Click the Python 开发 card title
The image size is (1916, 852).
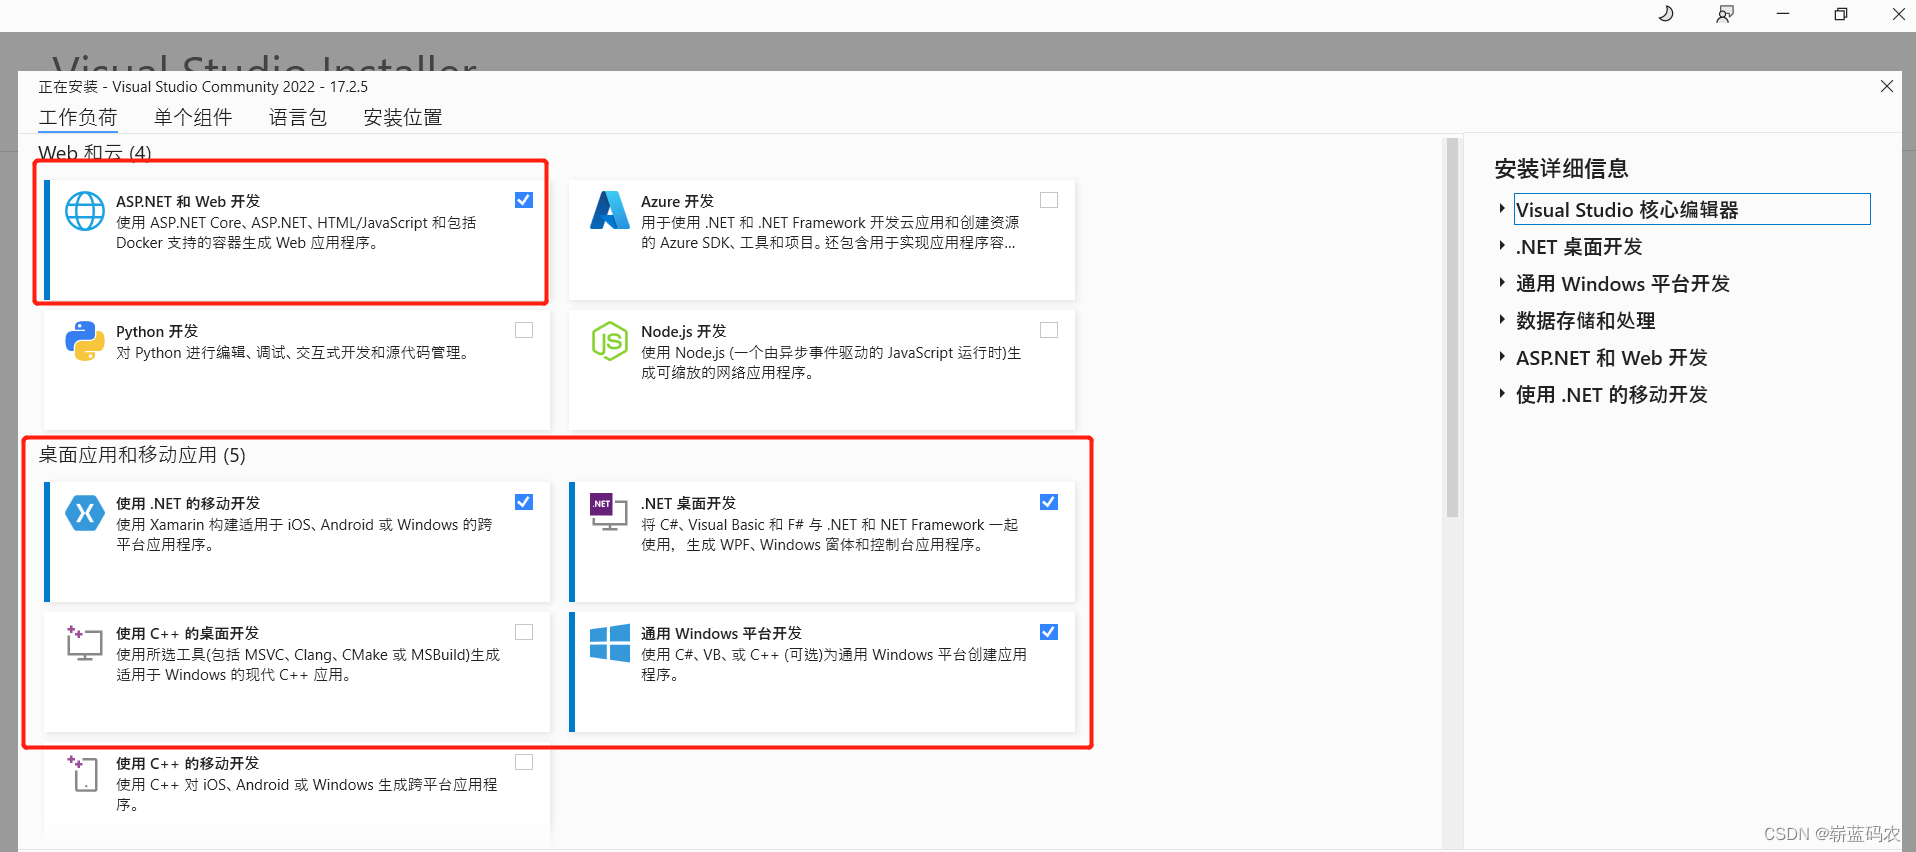[157, 332]
